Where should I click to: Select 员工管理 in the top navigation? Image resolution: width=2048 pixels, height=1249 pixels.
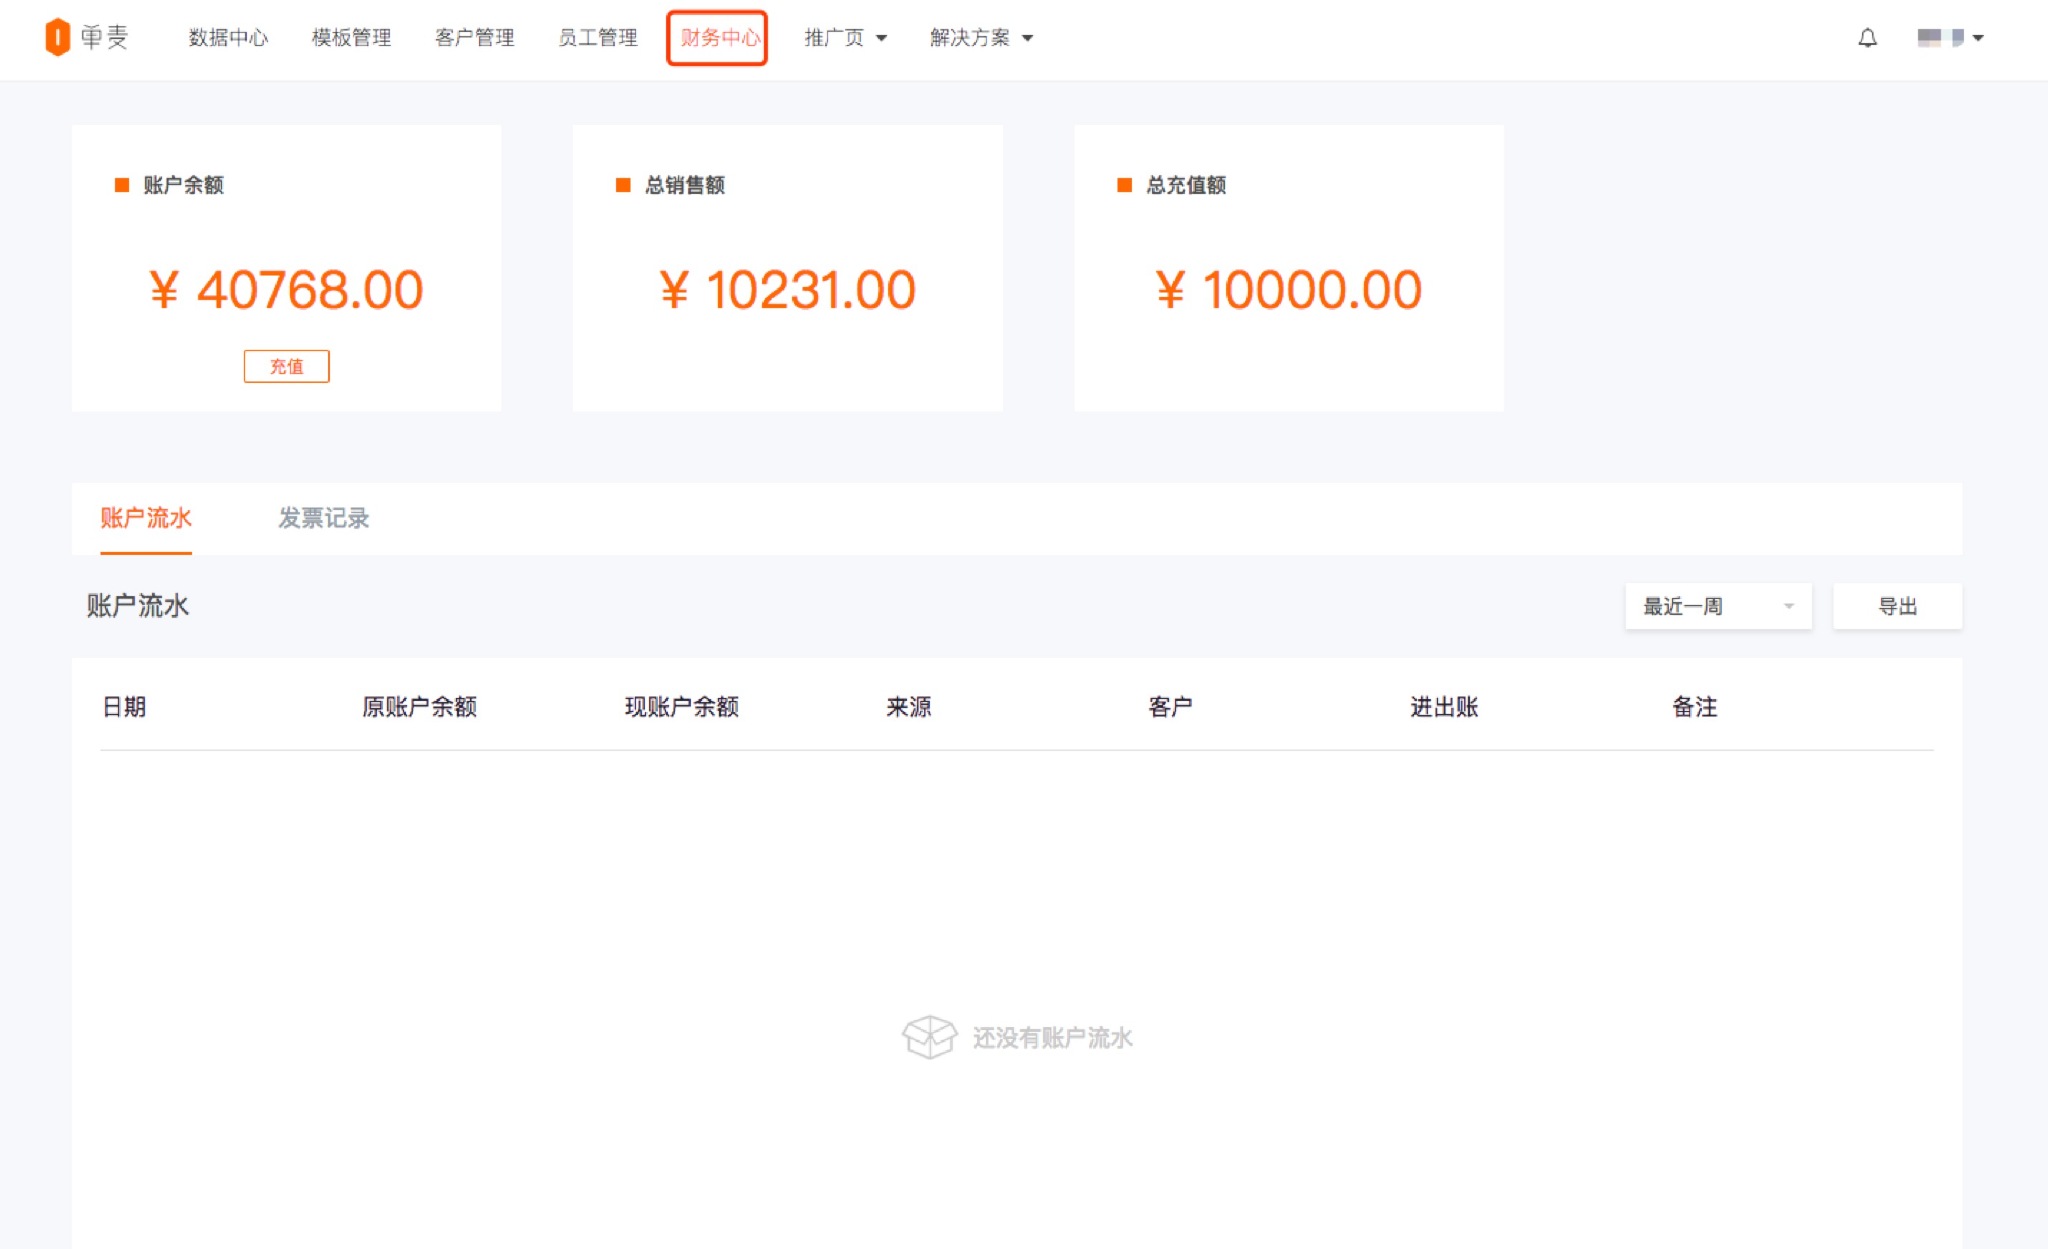click(x=597, y=38)
